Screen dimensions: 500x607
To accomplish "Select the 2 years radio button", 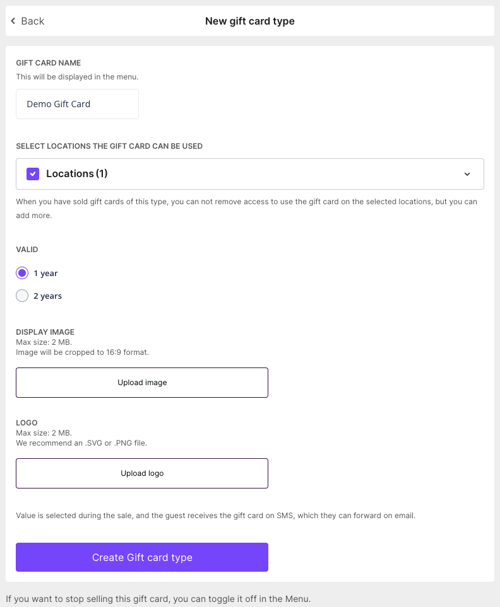I will (x=22, y=296).
